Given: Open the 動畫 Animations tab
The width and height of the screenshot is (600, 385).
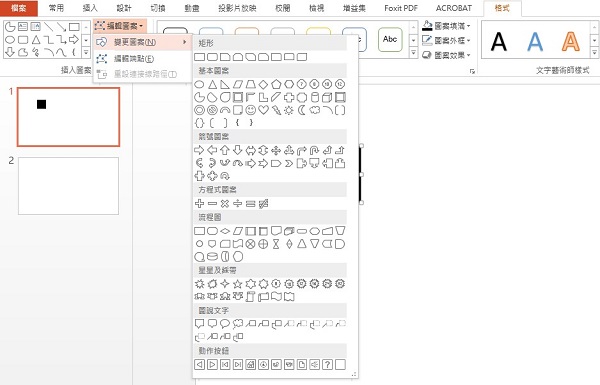Looking at the screenshot, I should point(192,8).
